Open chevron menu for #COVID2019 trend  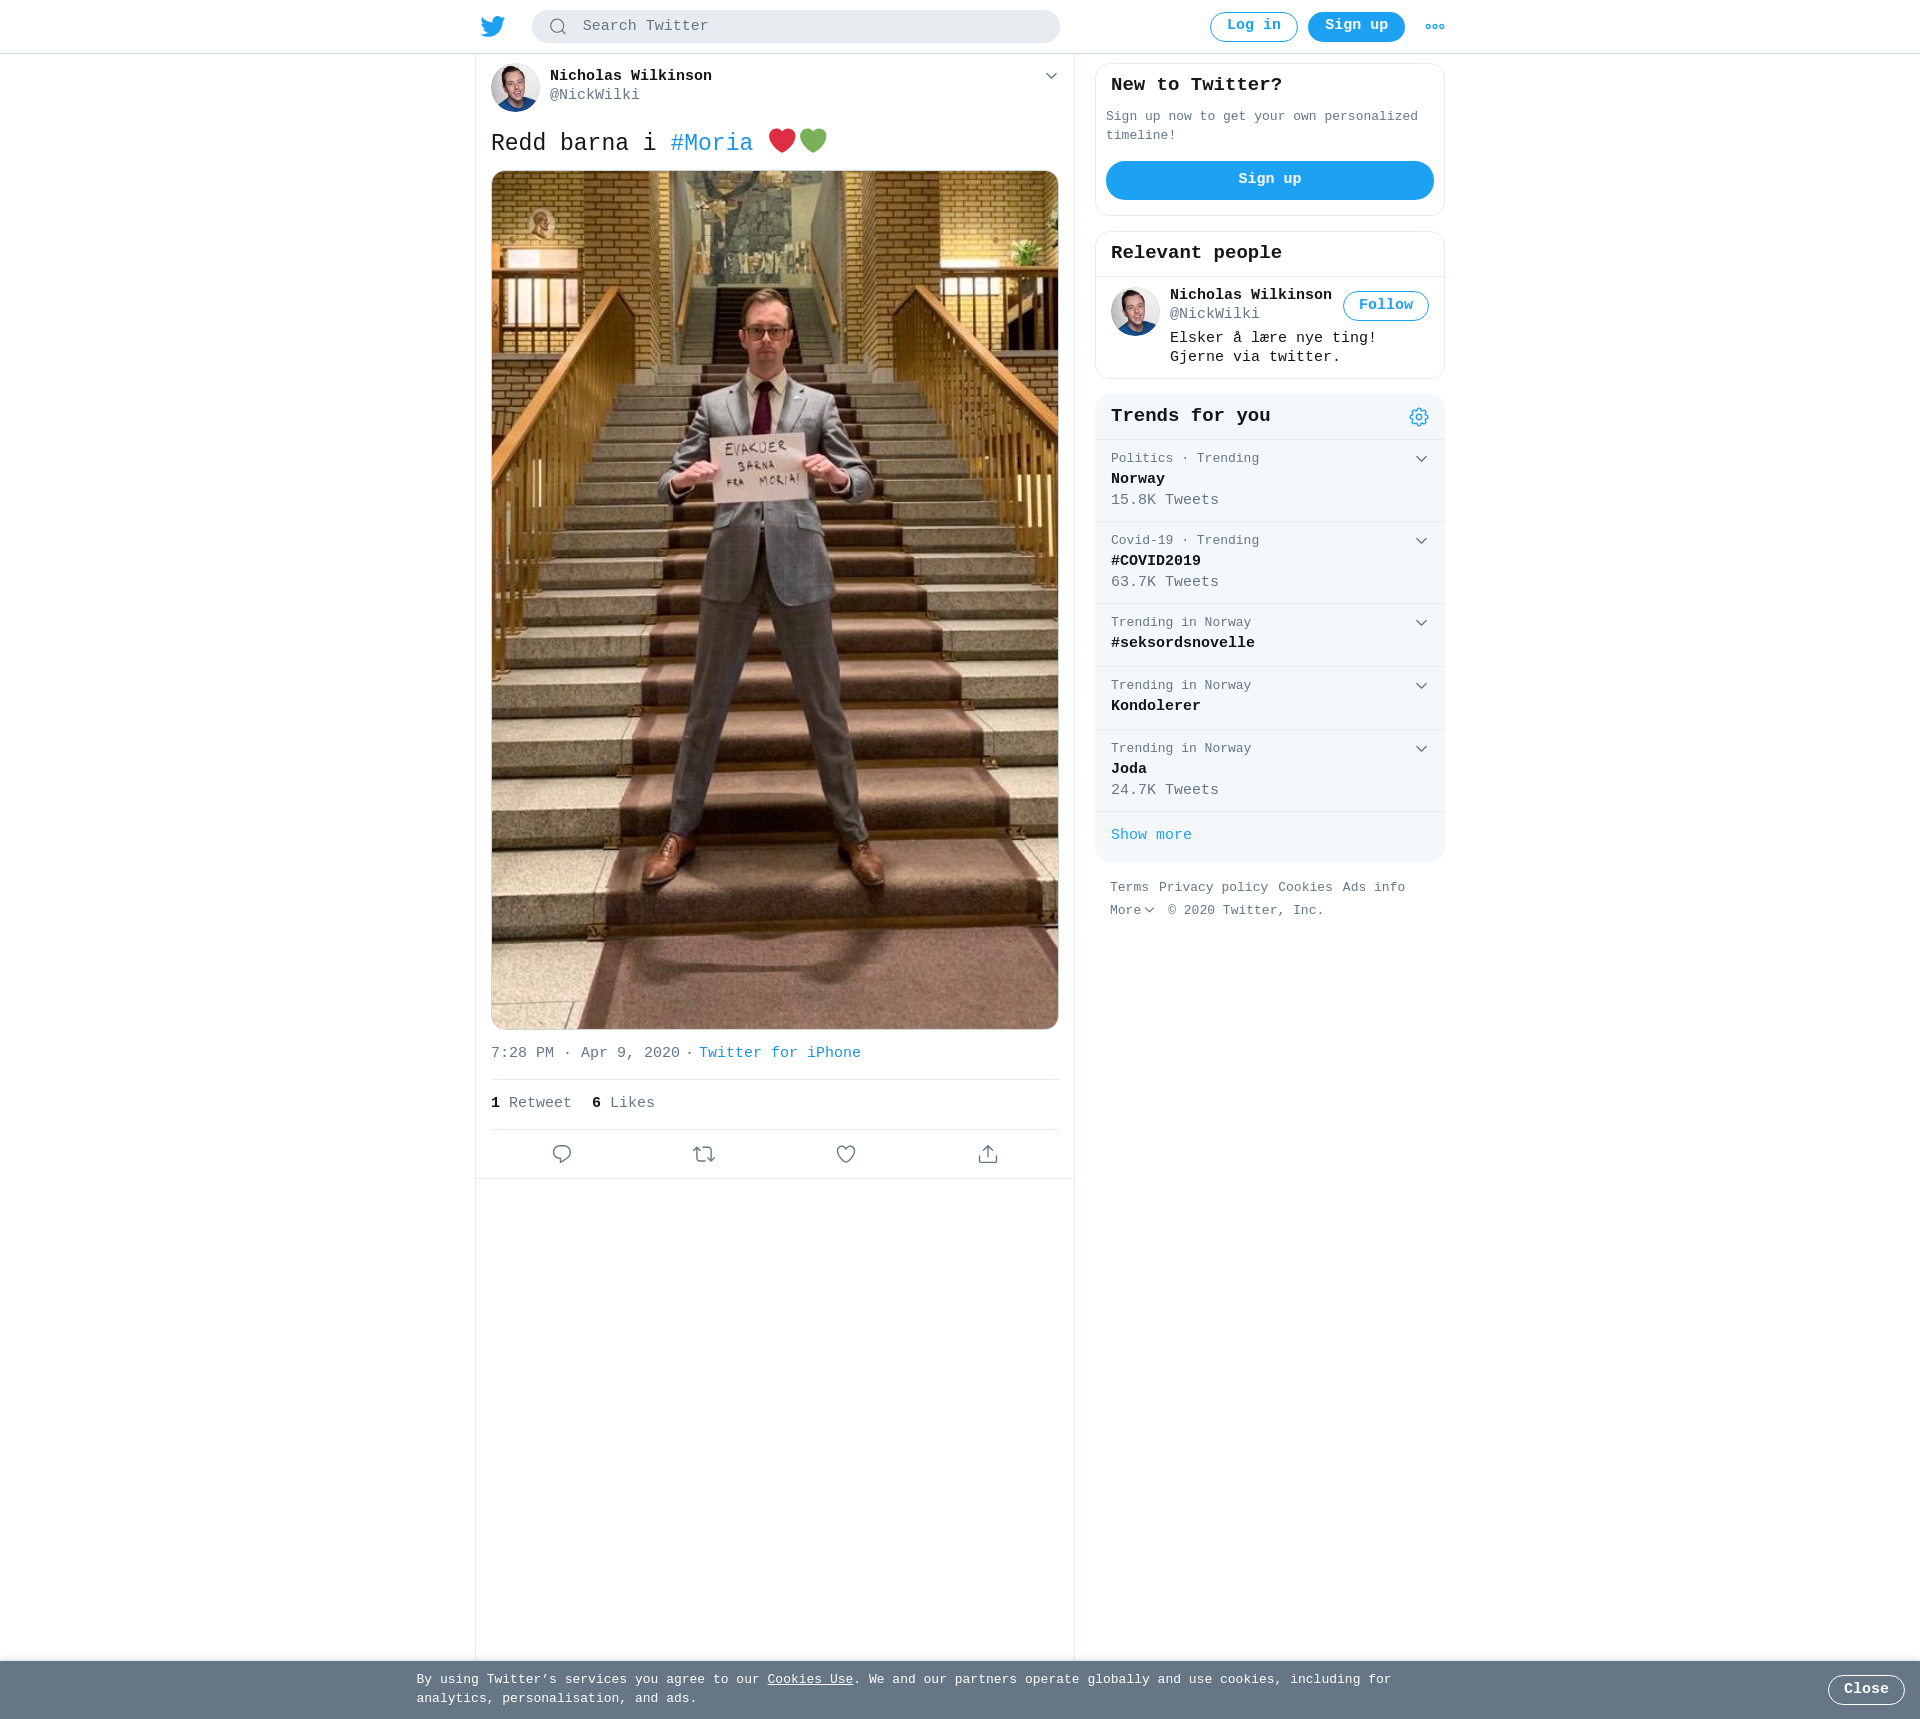tap(1421, 541)
